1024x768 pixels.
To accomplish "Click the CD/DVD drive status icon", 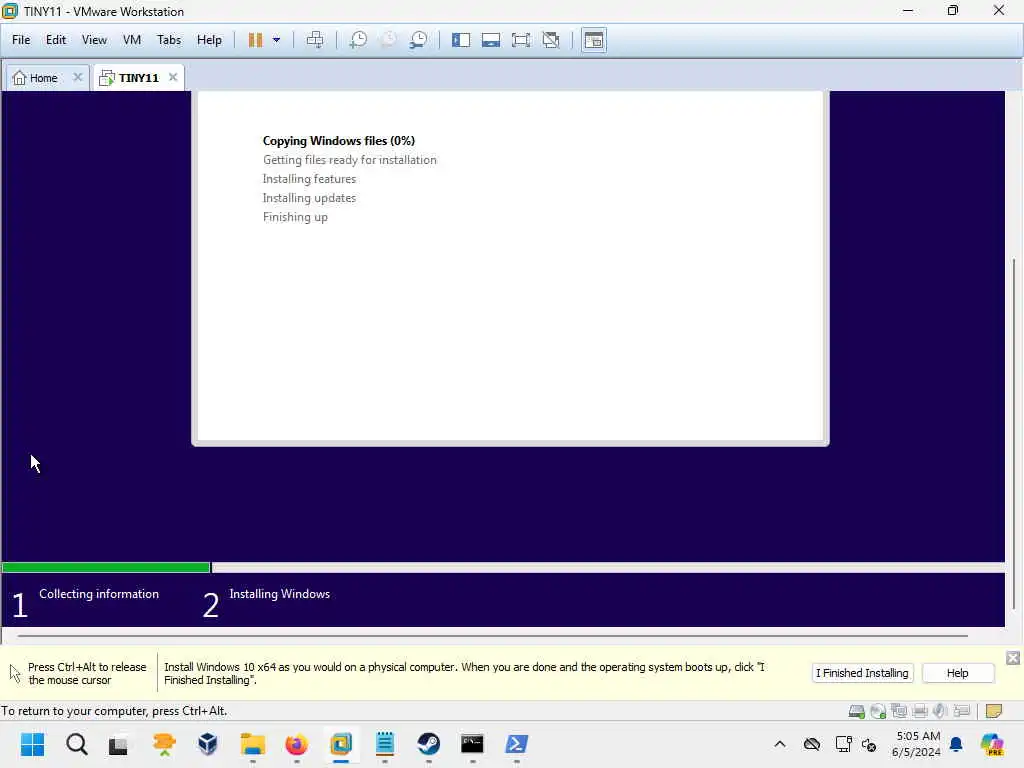I will click(x=878, y=711).
